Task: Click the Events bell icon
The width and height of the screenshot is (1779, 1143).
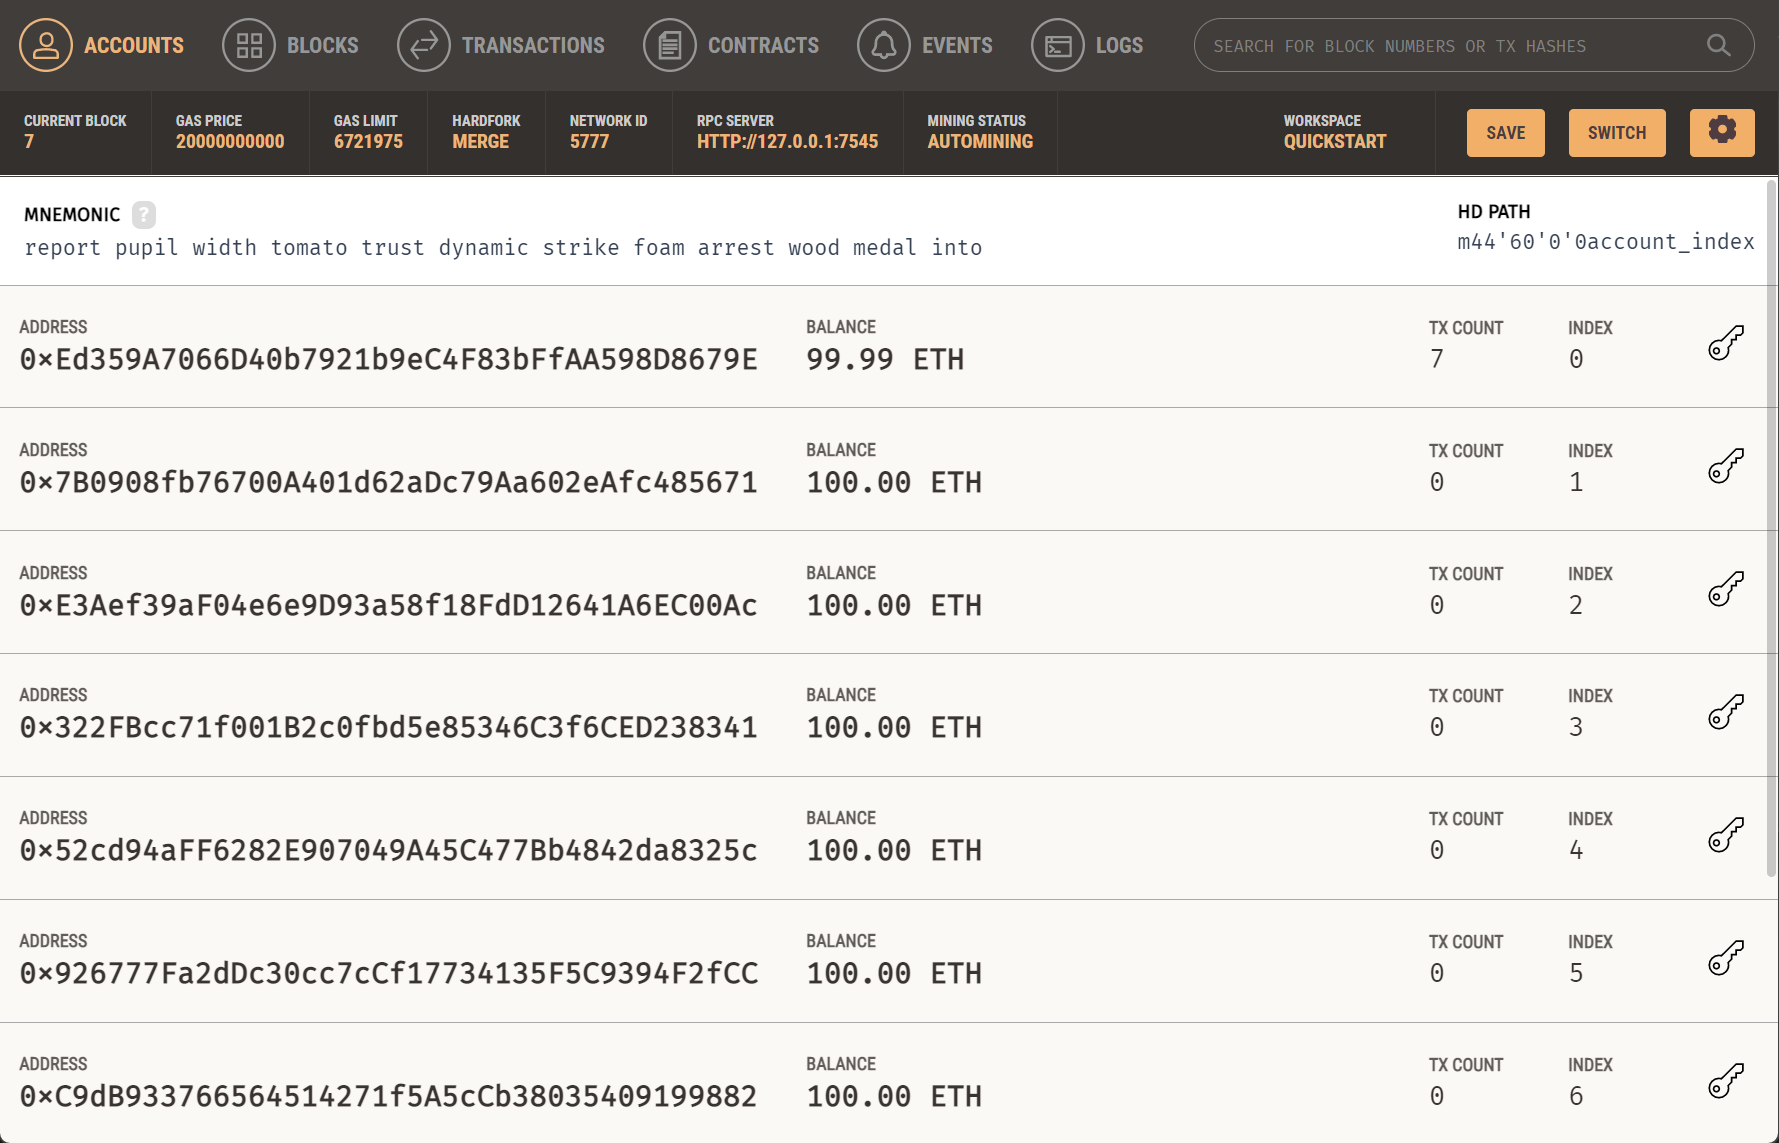Action: [x=884, y=45]
